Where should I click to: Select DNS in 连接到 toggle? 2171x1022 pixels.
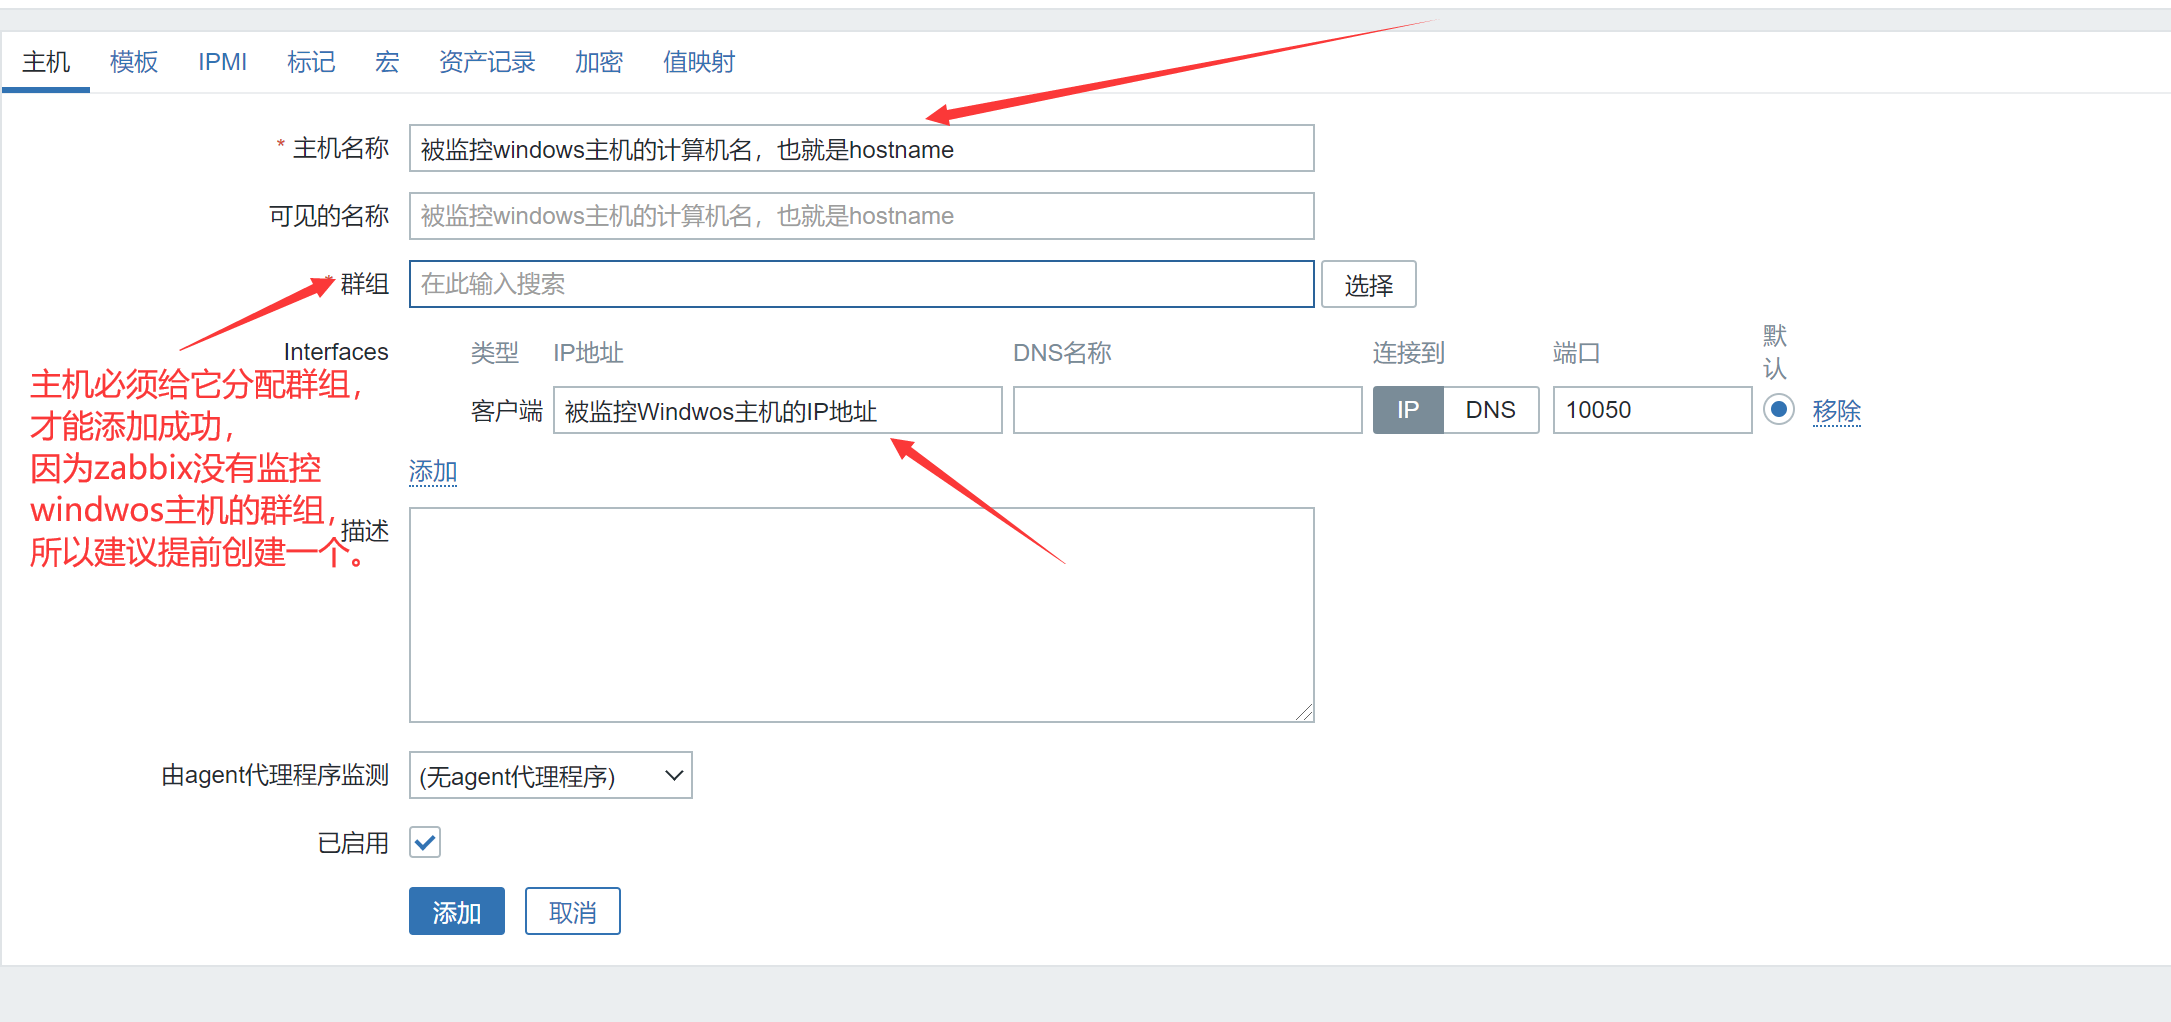(1490, 410)
